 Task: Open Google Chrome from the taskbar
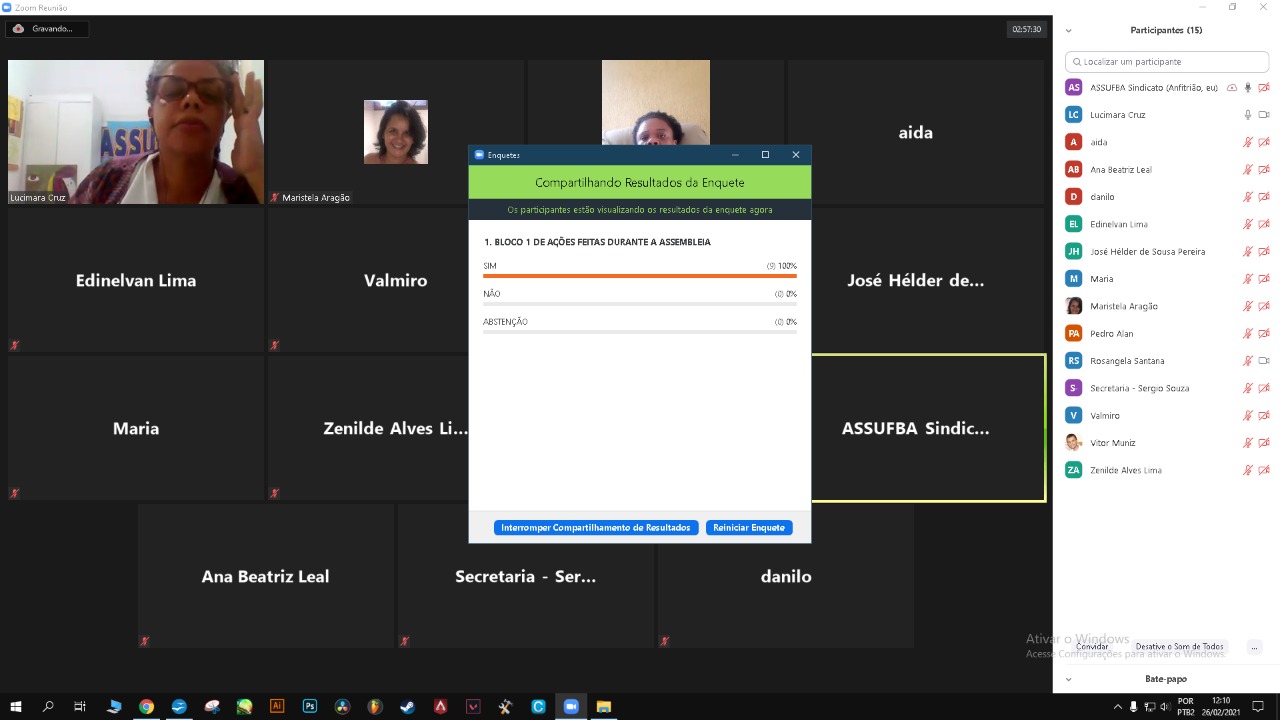(x=147, y=706)
